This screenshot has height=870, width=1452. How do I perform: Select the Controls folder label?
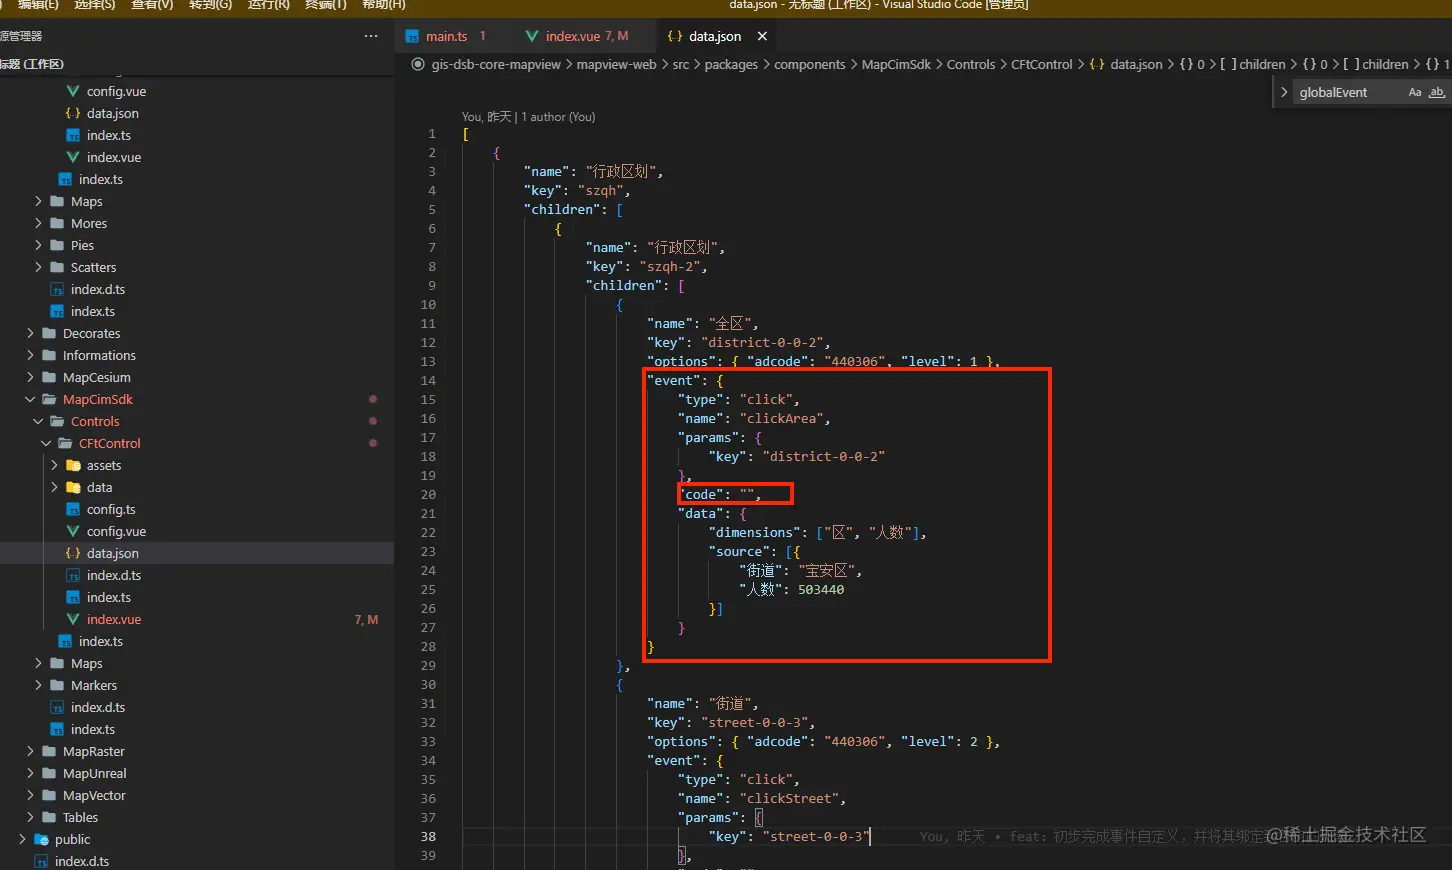point(95,421)
